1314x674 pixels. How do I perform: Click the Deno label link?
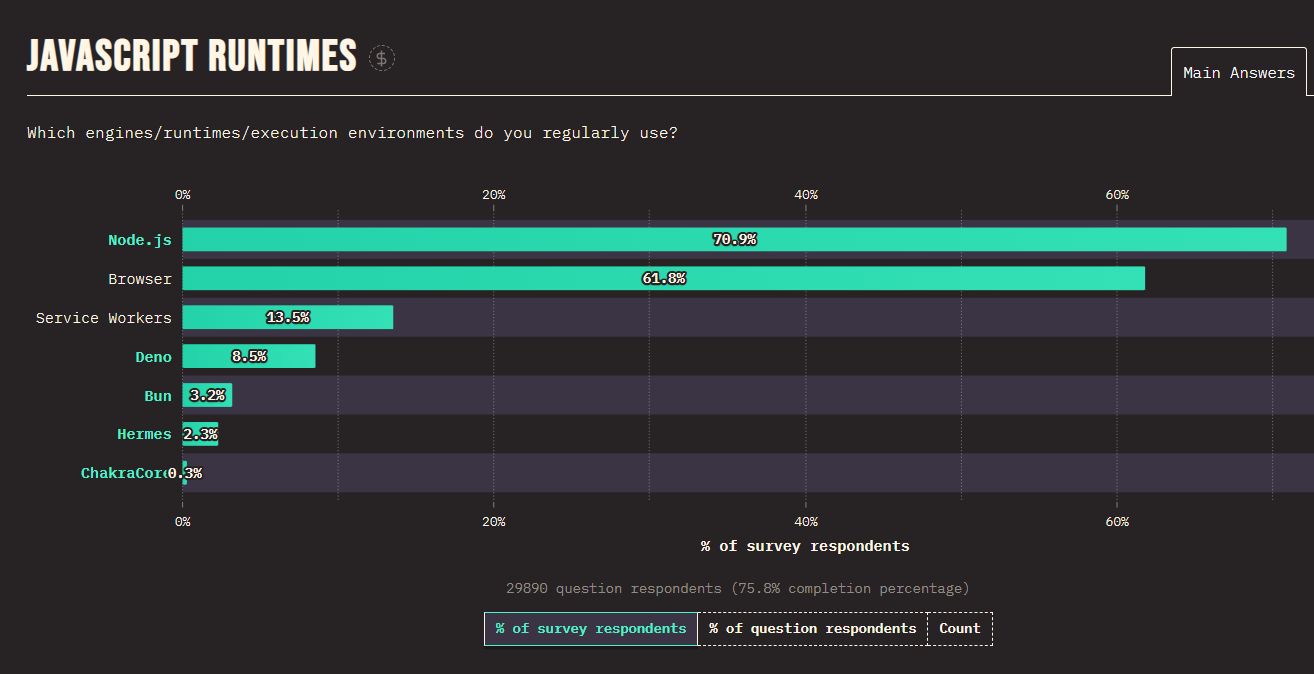[x=153, y=357]
